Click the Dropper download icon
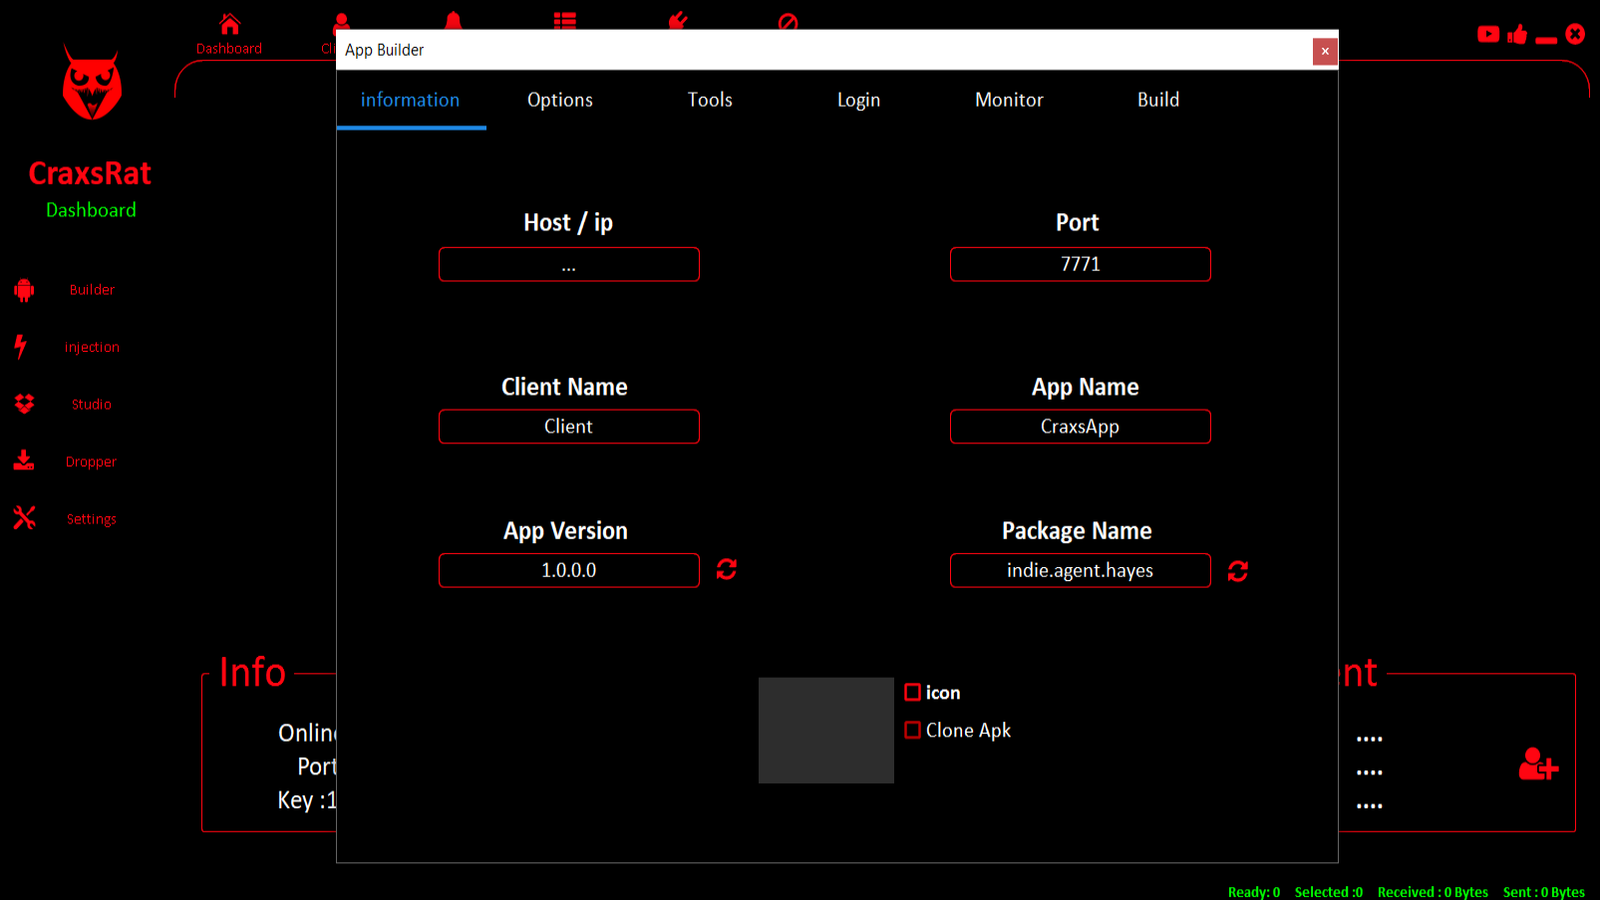 coord(24,460)
